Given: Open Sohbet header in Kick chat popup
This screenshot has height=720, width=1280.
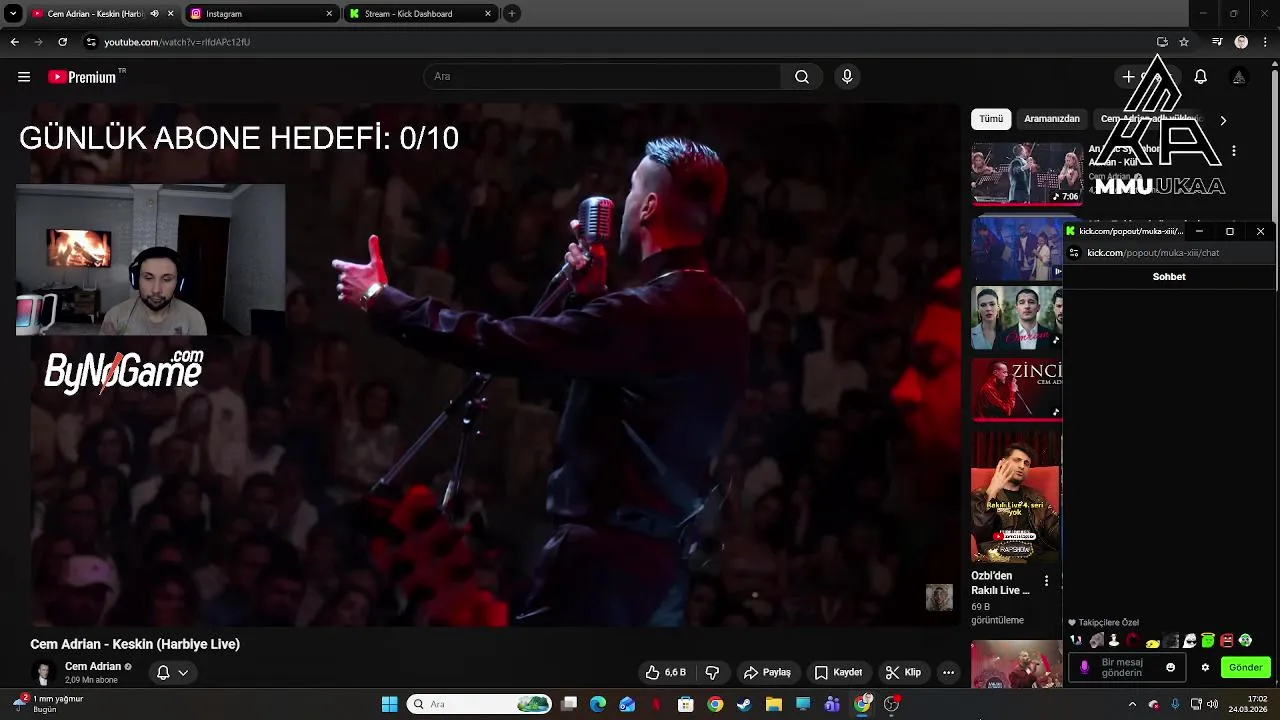Looking at the screenshot, I should click(1169, 277).
